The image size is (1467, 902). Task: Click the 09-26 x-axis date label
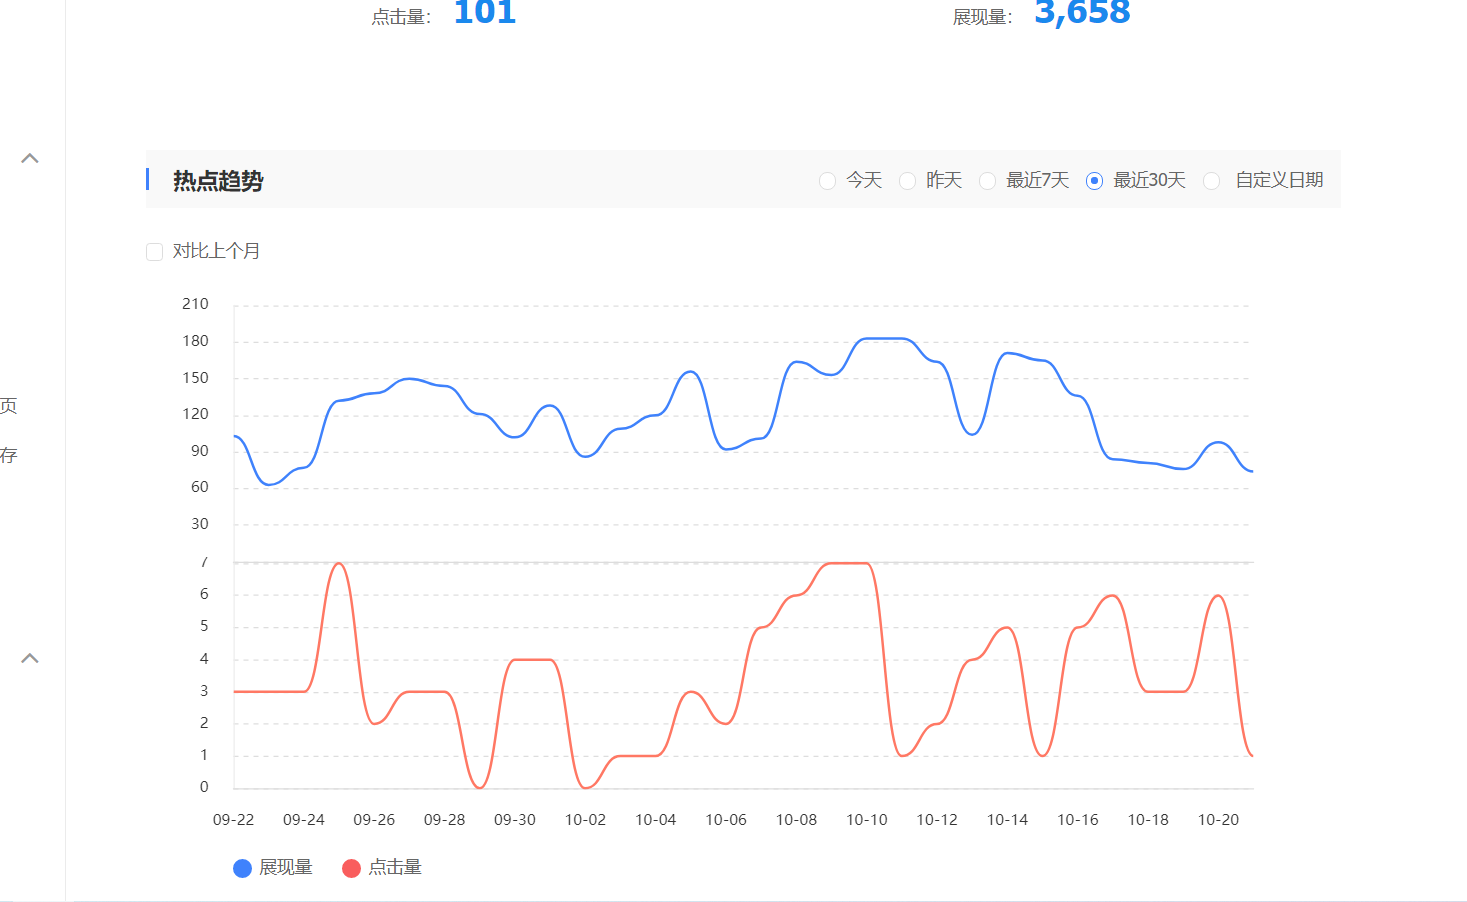(374, 820)
